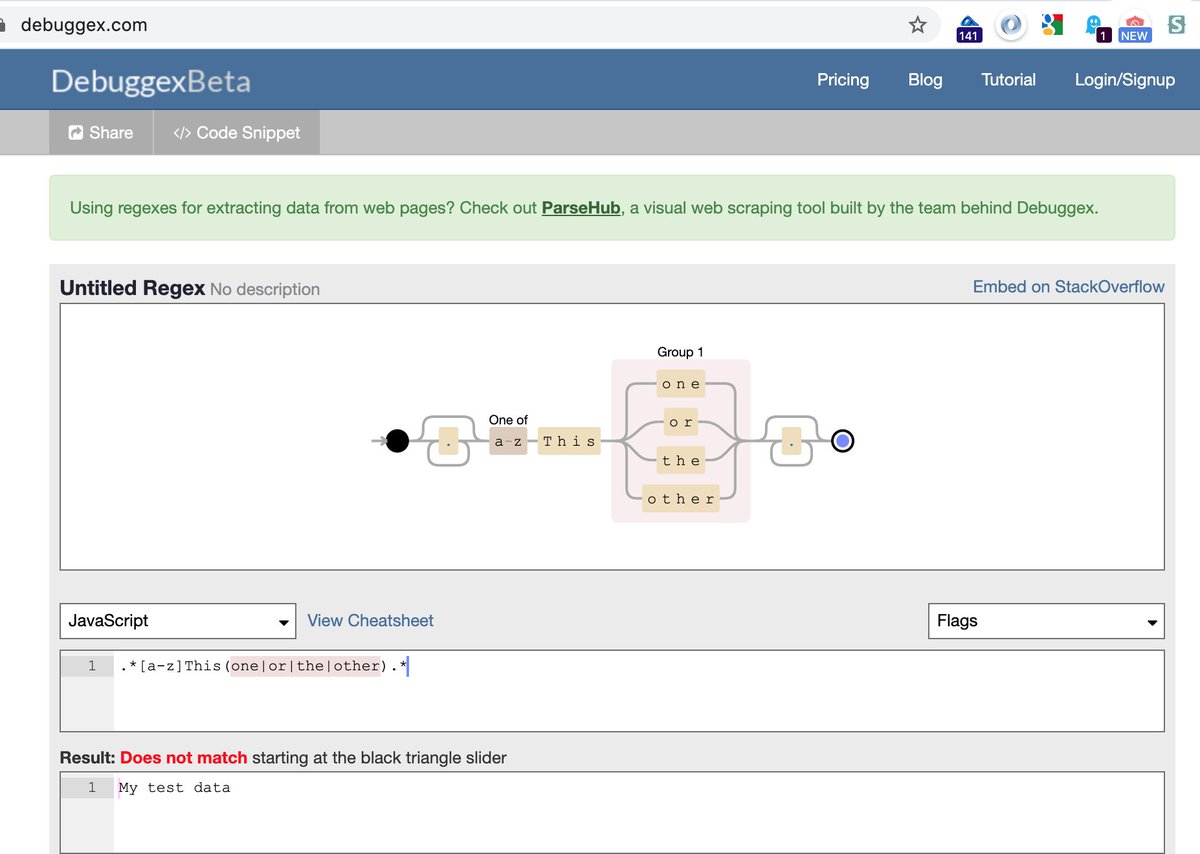
Task: Click the Untitled Regex title
Action: [x=132, y=288]
